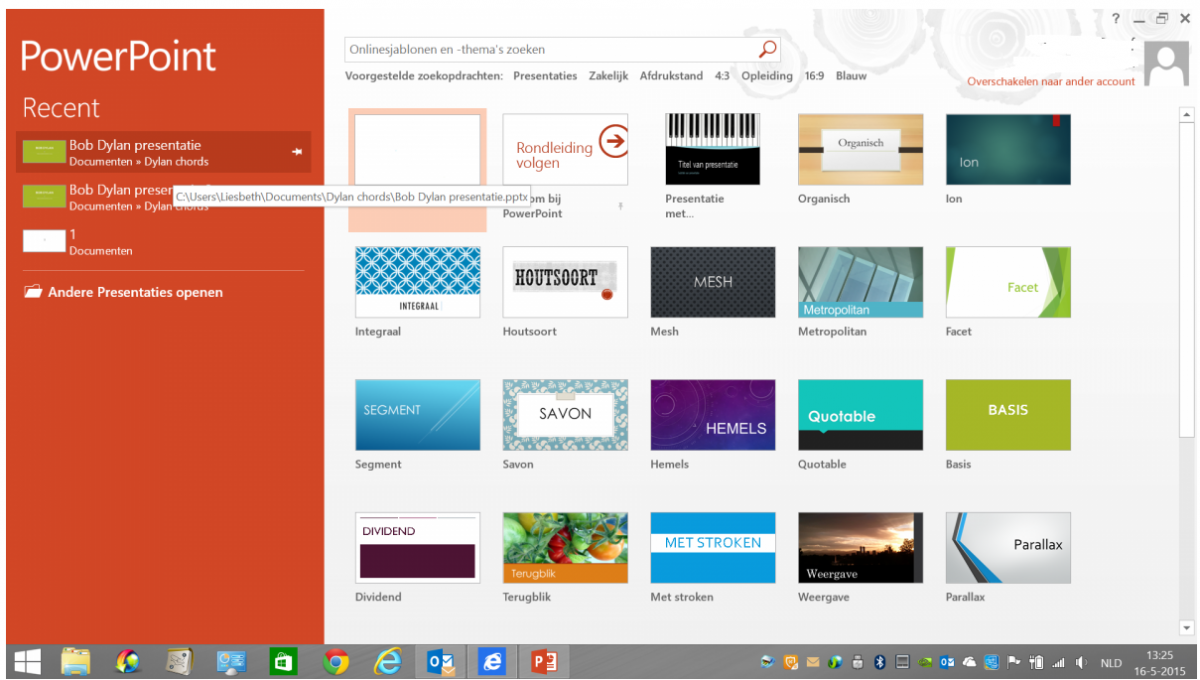Click the touchpad tray icon
1200x680 pixels.
[x=902, y=662]
